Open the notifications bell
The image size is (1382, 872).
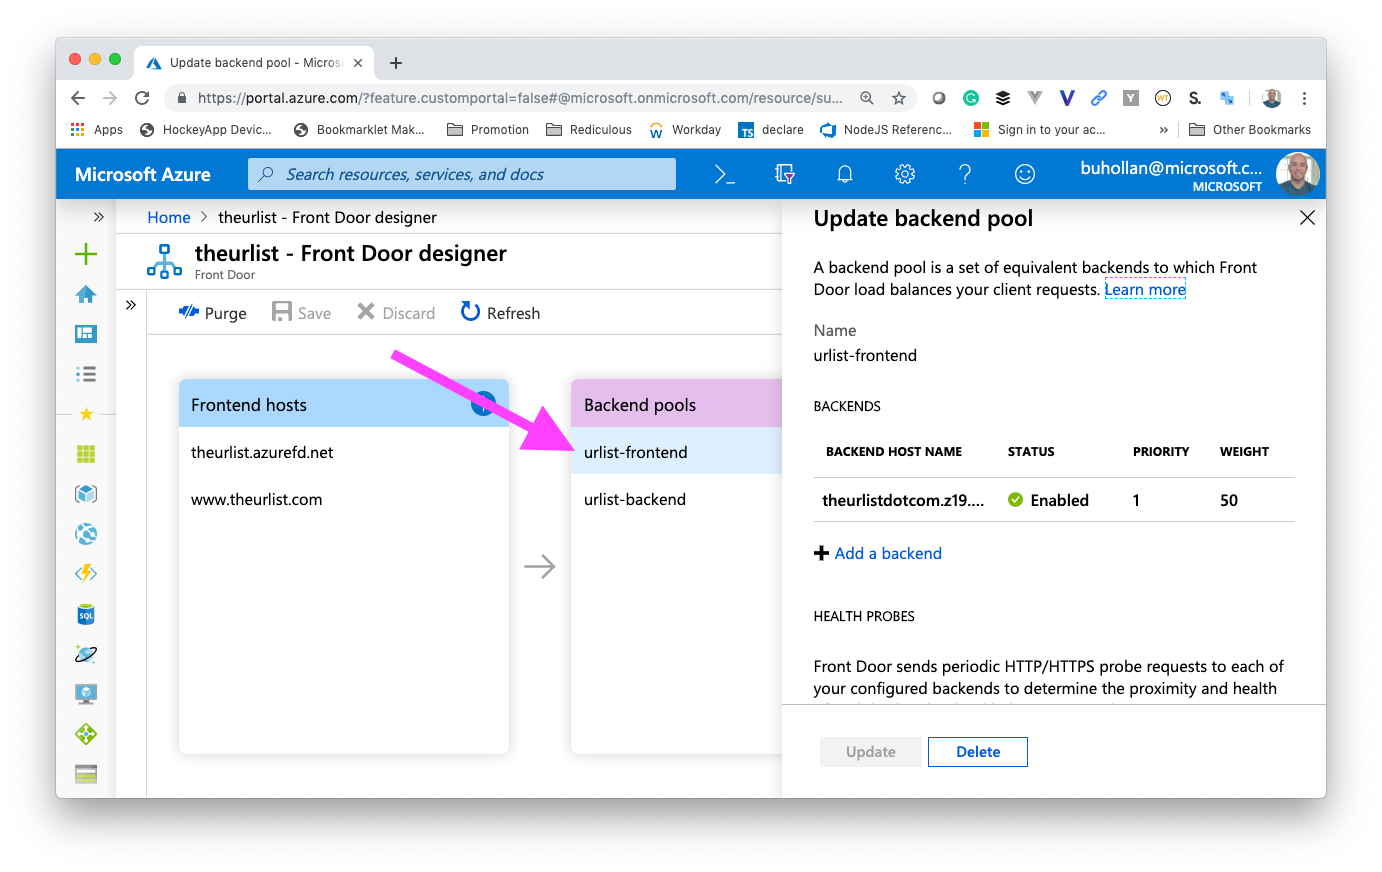coord(845,174)
